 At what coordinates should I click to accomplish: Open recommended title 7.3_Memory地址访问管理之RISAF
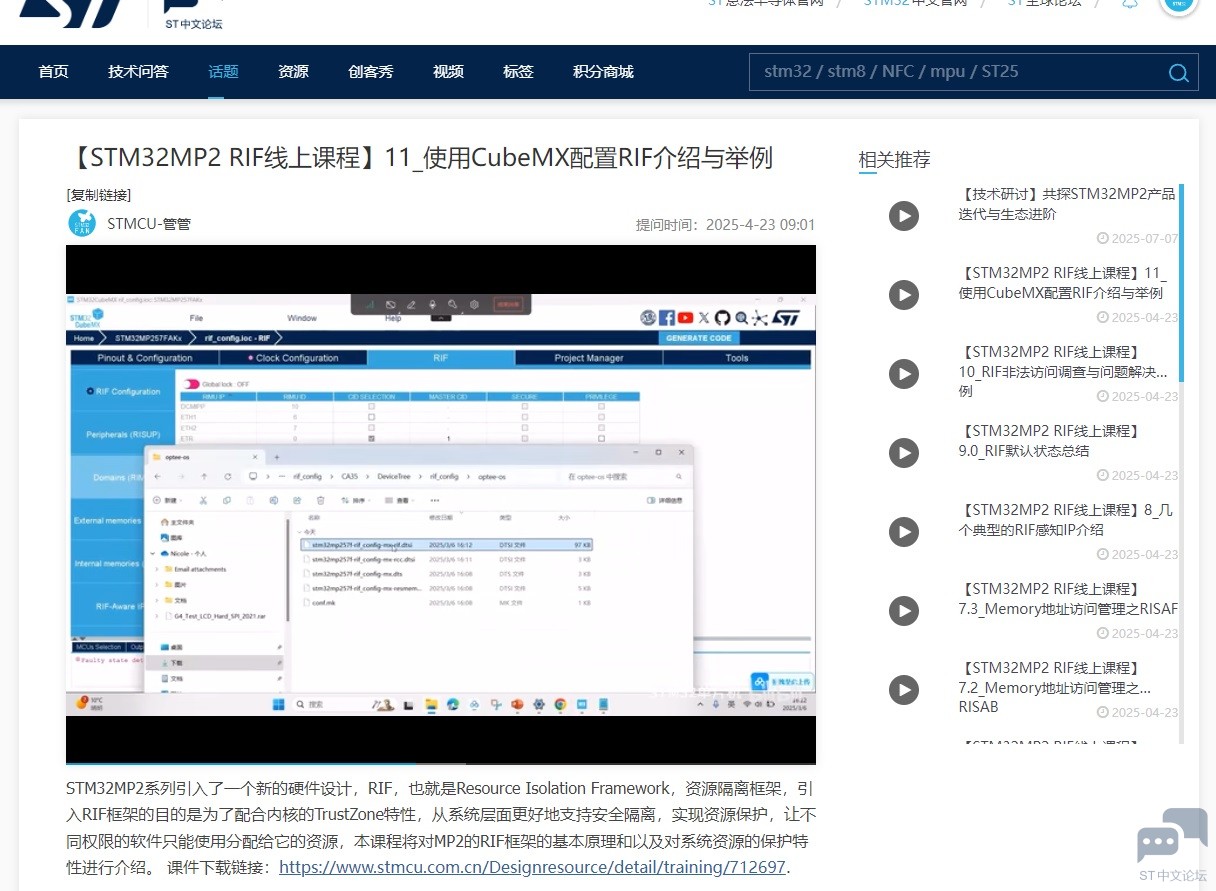[1068, 599]
